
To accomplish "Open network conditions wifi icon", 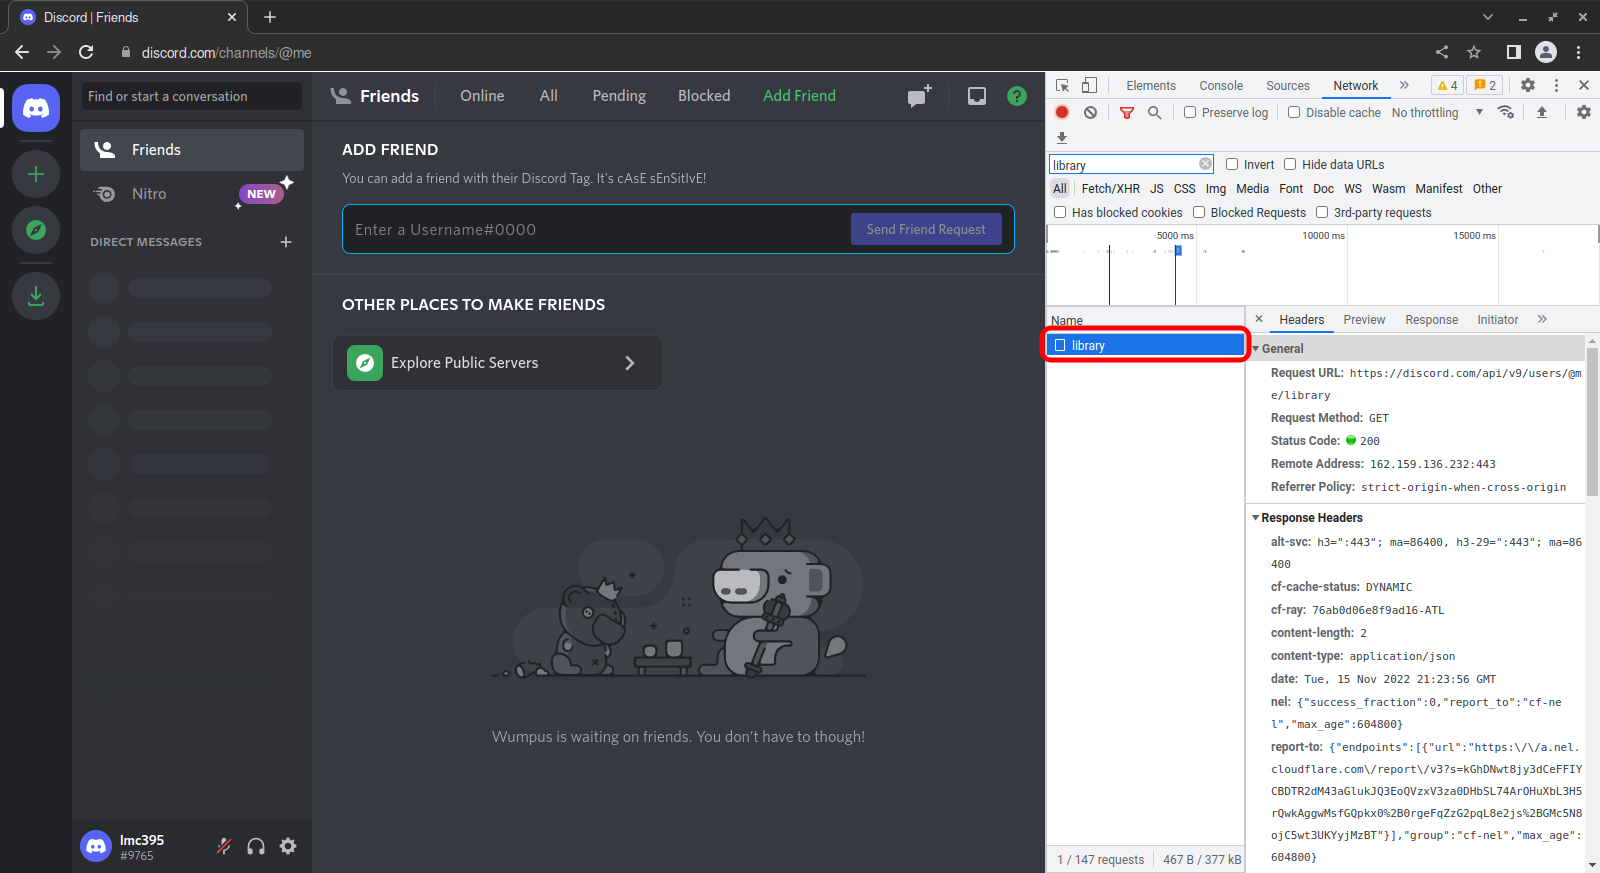I will click(1506, 112).
